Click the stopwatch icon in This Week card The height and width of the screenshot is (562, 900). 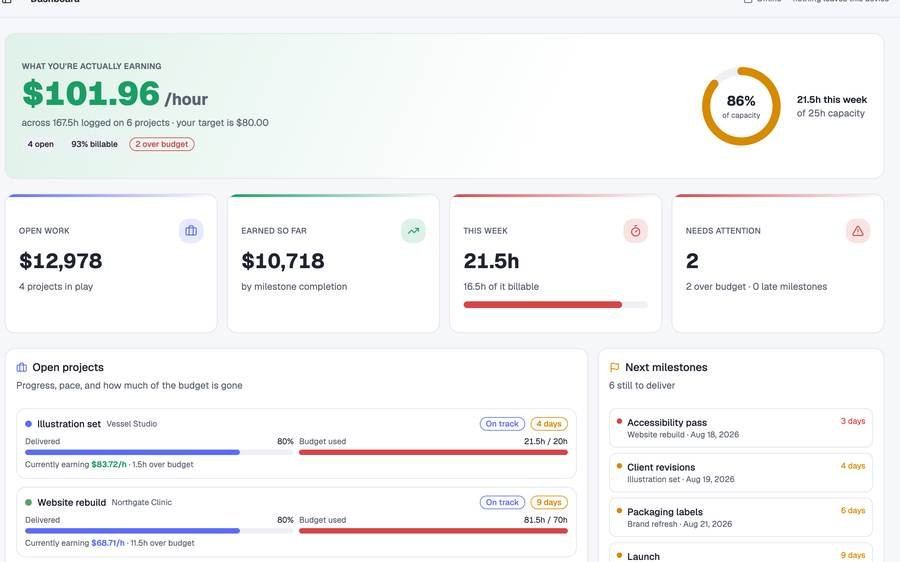click(635, 231)
